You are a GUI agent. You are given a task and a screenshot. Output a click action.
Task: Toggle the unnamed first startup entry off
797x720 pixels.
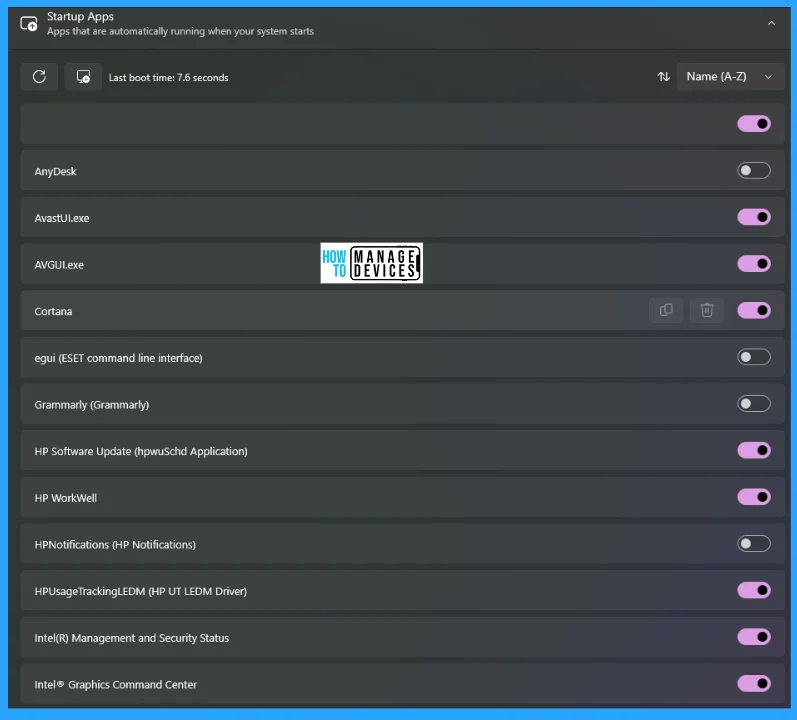click(x=754, y=124)
